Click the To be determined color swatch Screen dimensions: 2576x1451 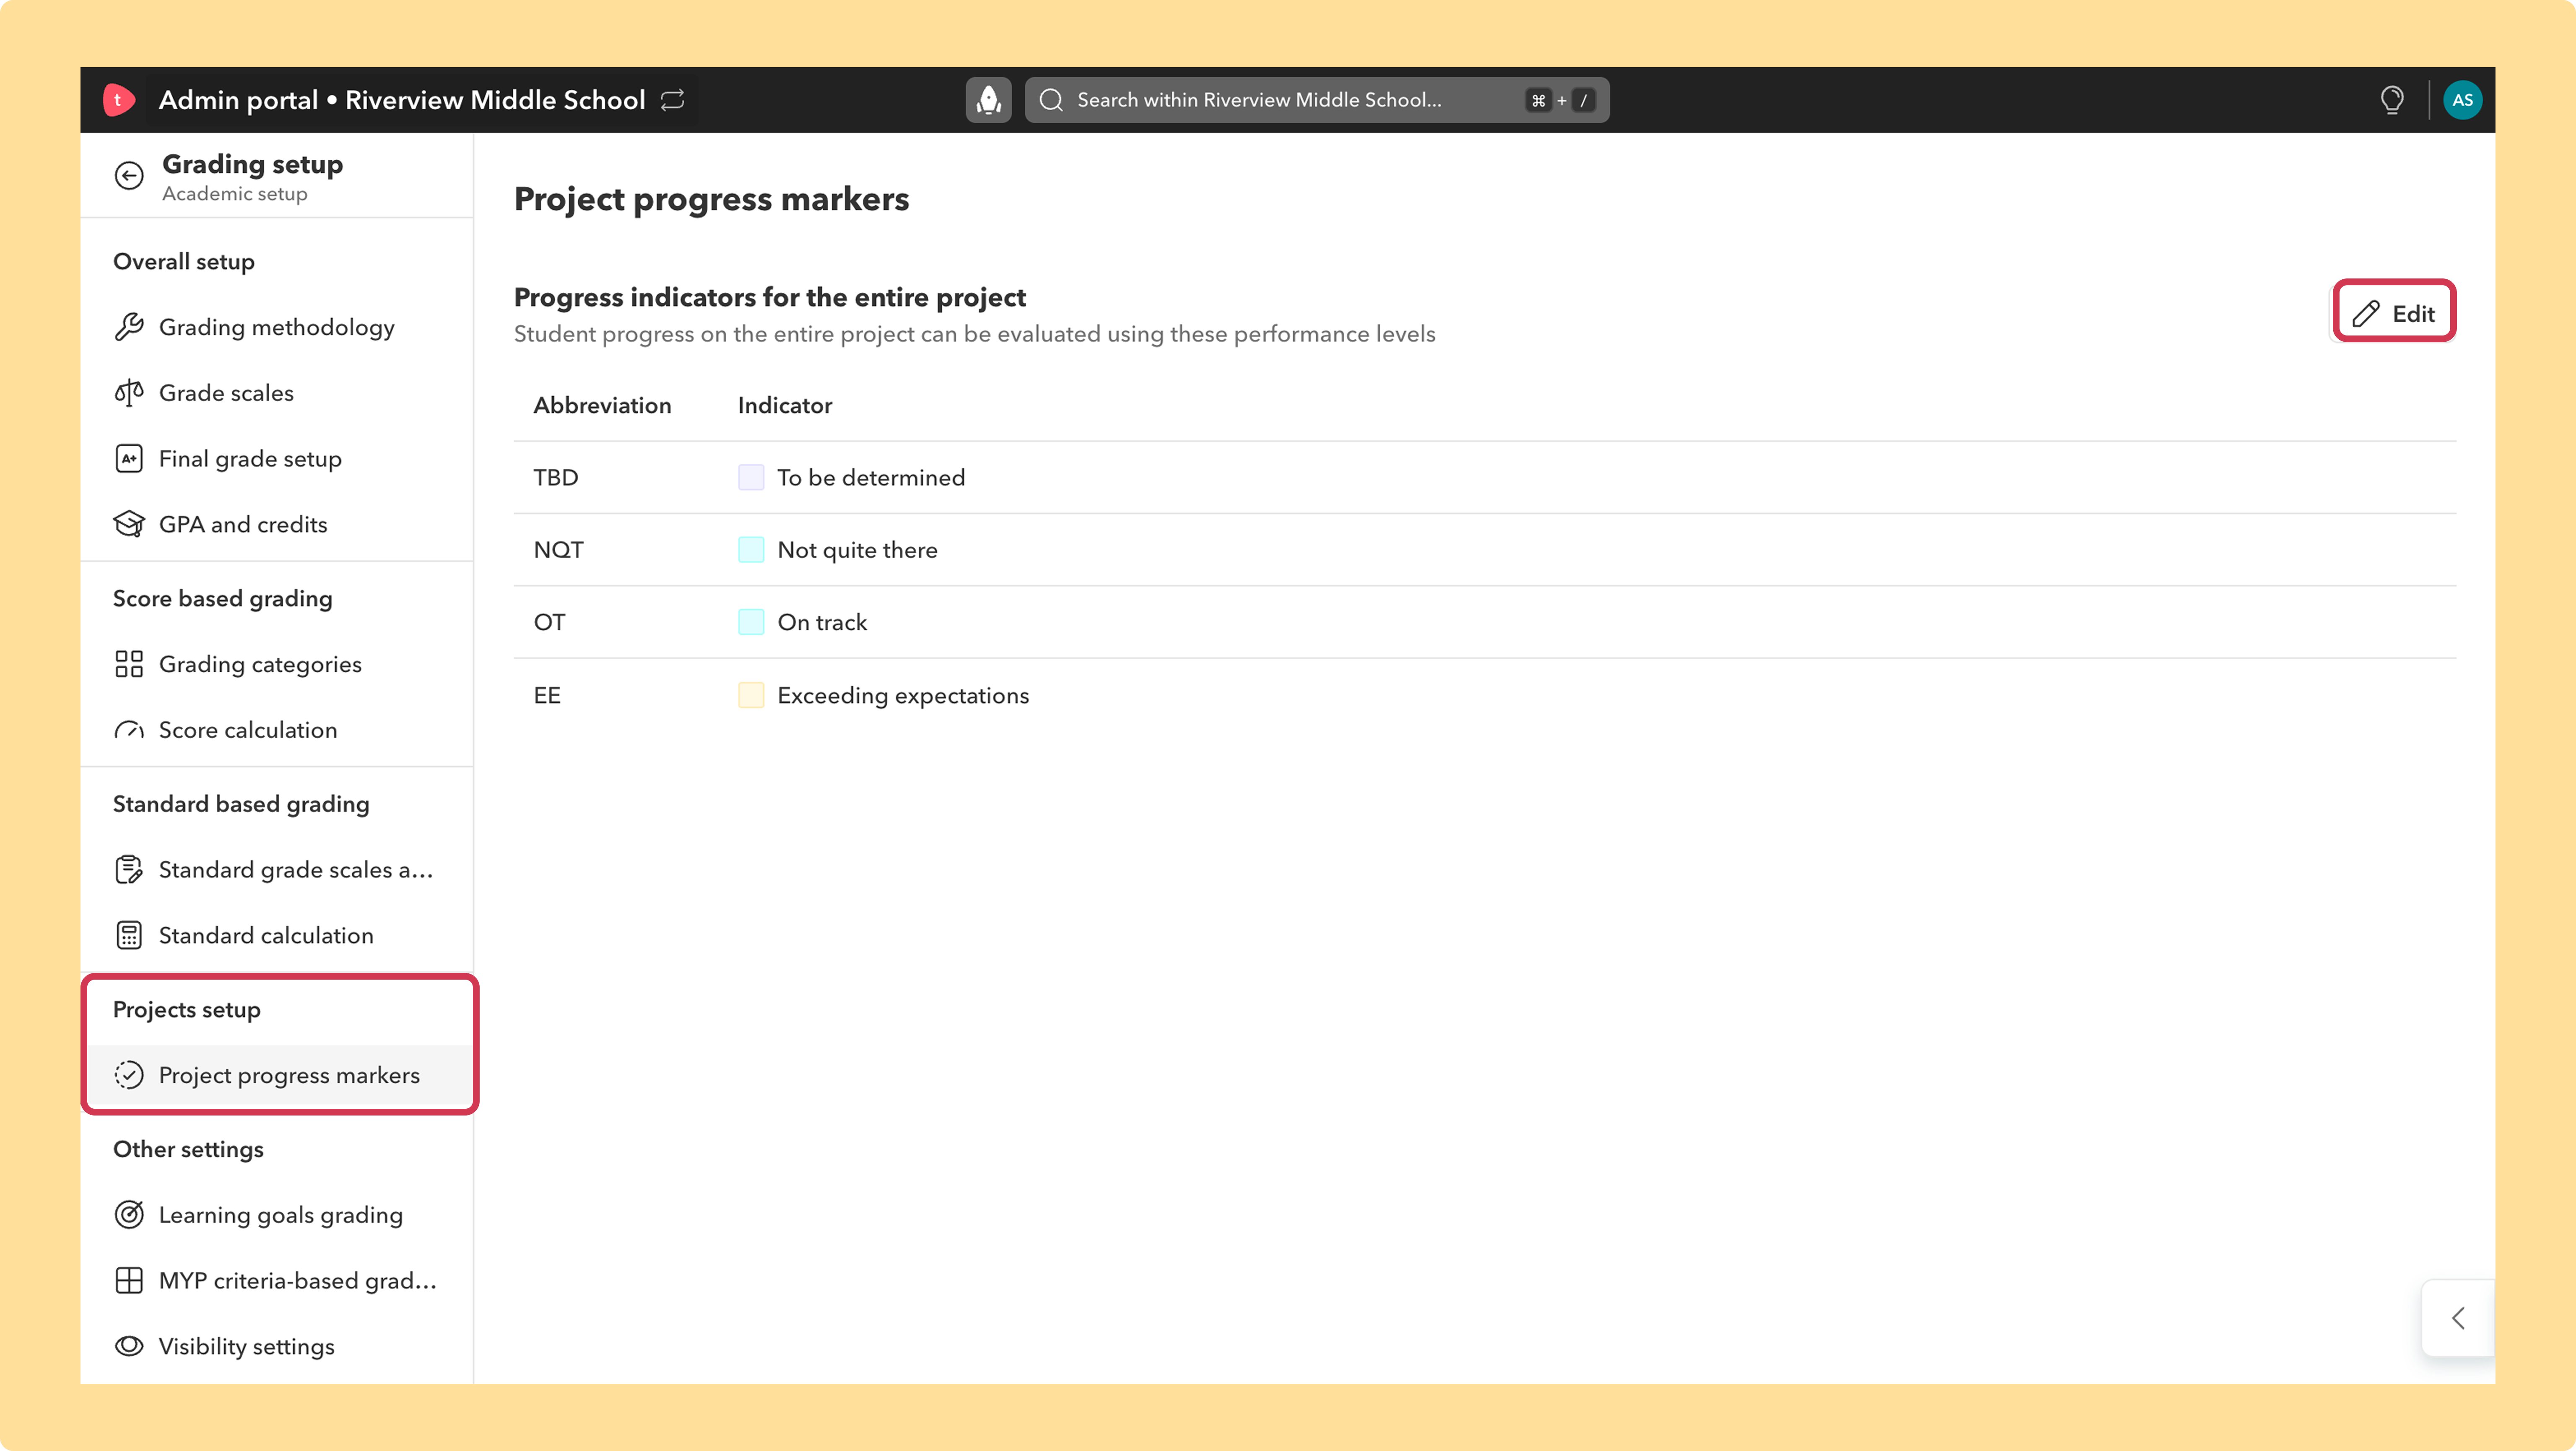pyautogui.click(x=751, y=477)
